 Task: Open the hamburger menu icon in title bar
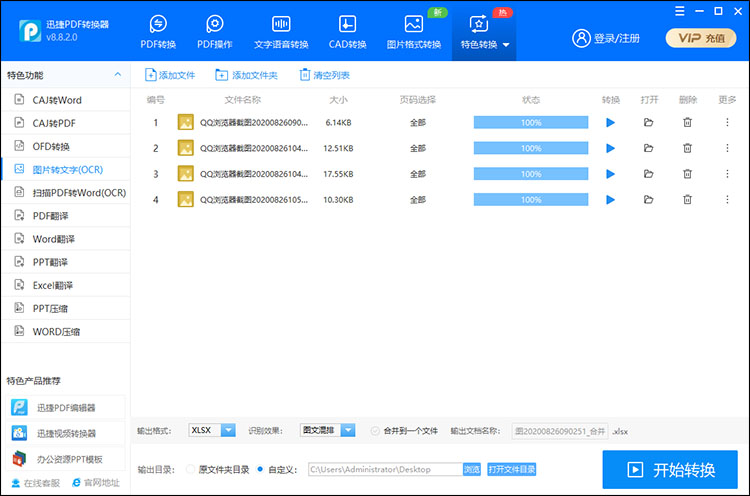(679, 11)
